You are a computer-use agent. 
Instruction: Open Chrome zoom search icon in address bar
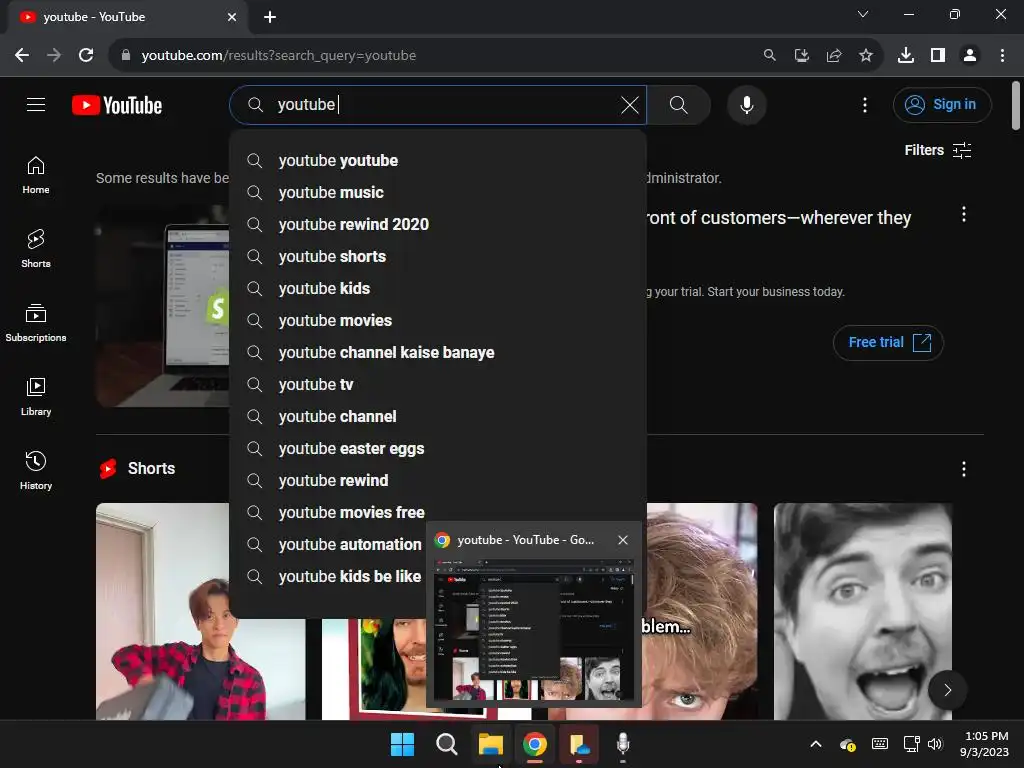[x=769, y=56]
